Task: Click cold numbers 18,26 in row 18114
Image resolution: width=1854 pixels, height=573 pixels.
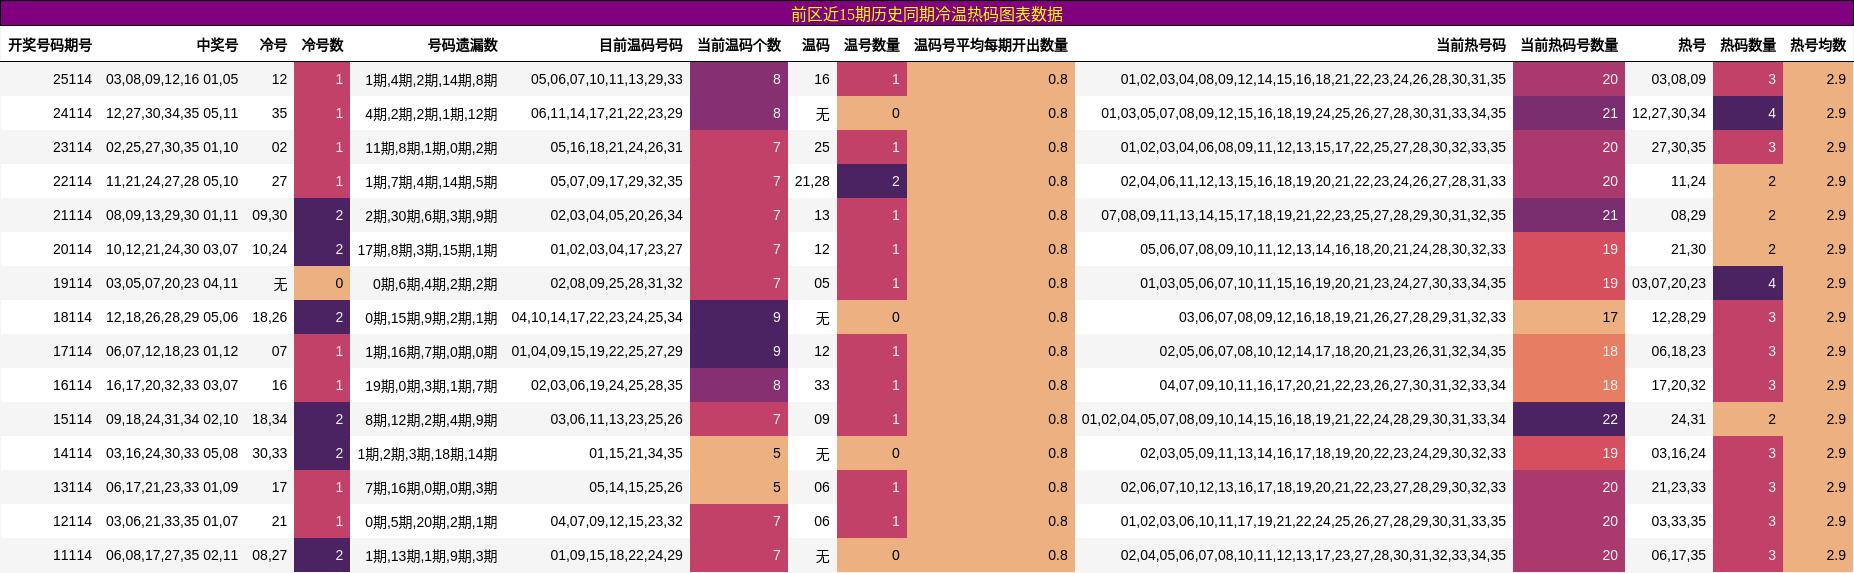Action: click(270, 317)
